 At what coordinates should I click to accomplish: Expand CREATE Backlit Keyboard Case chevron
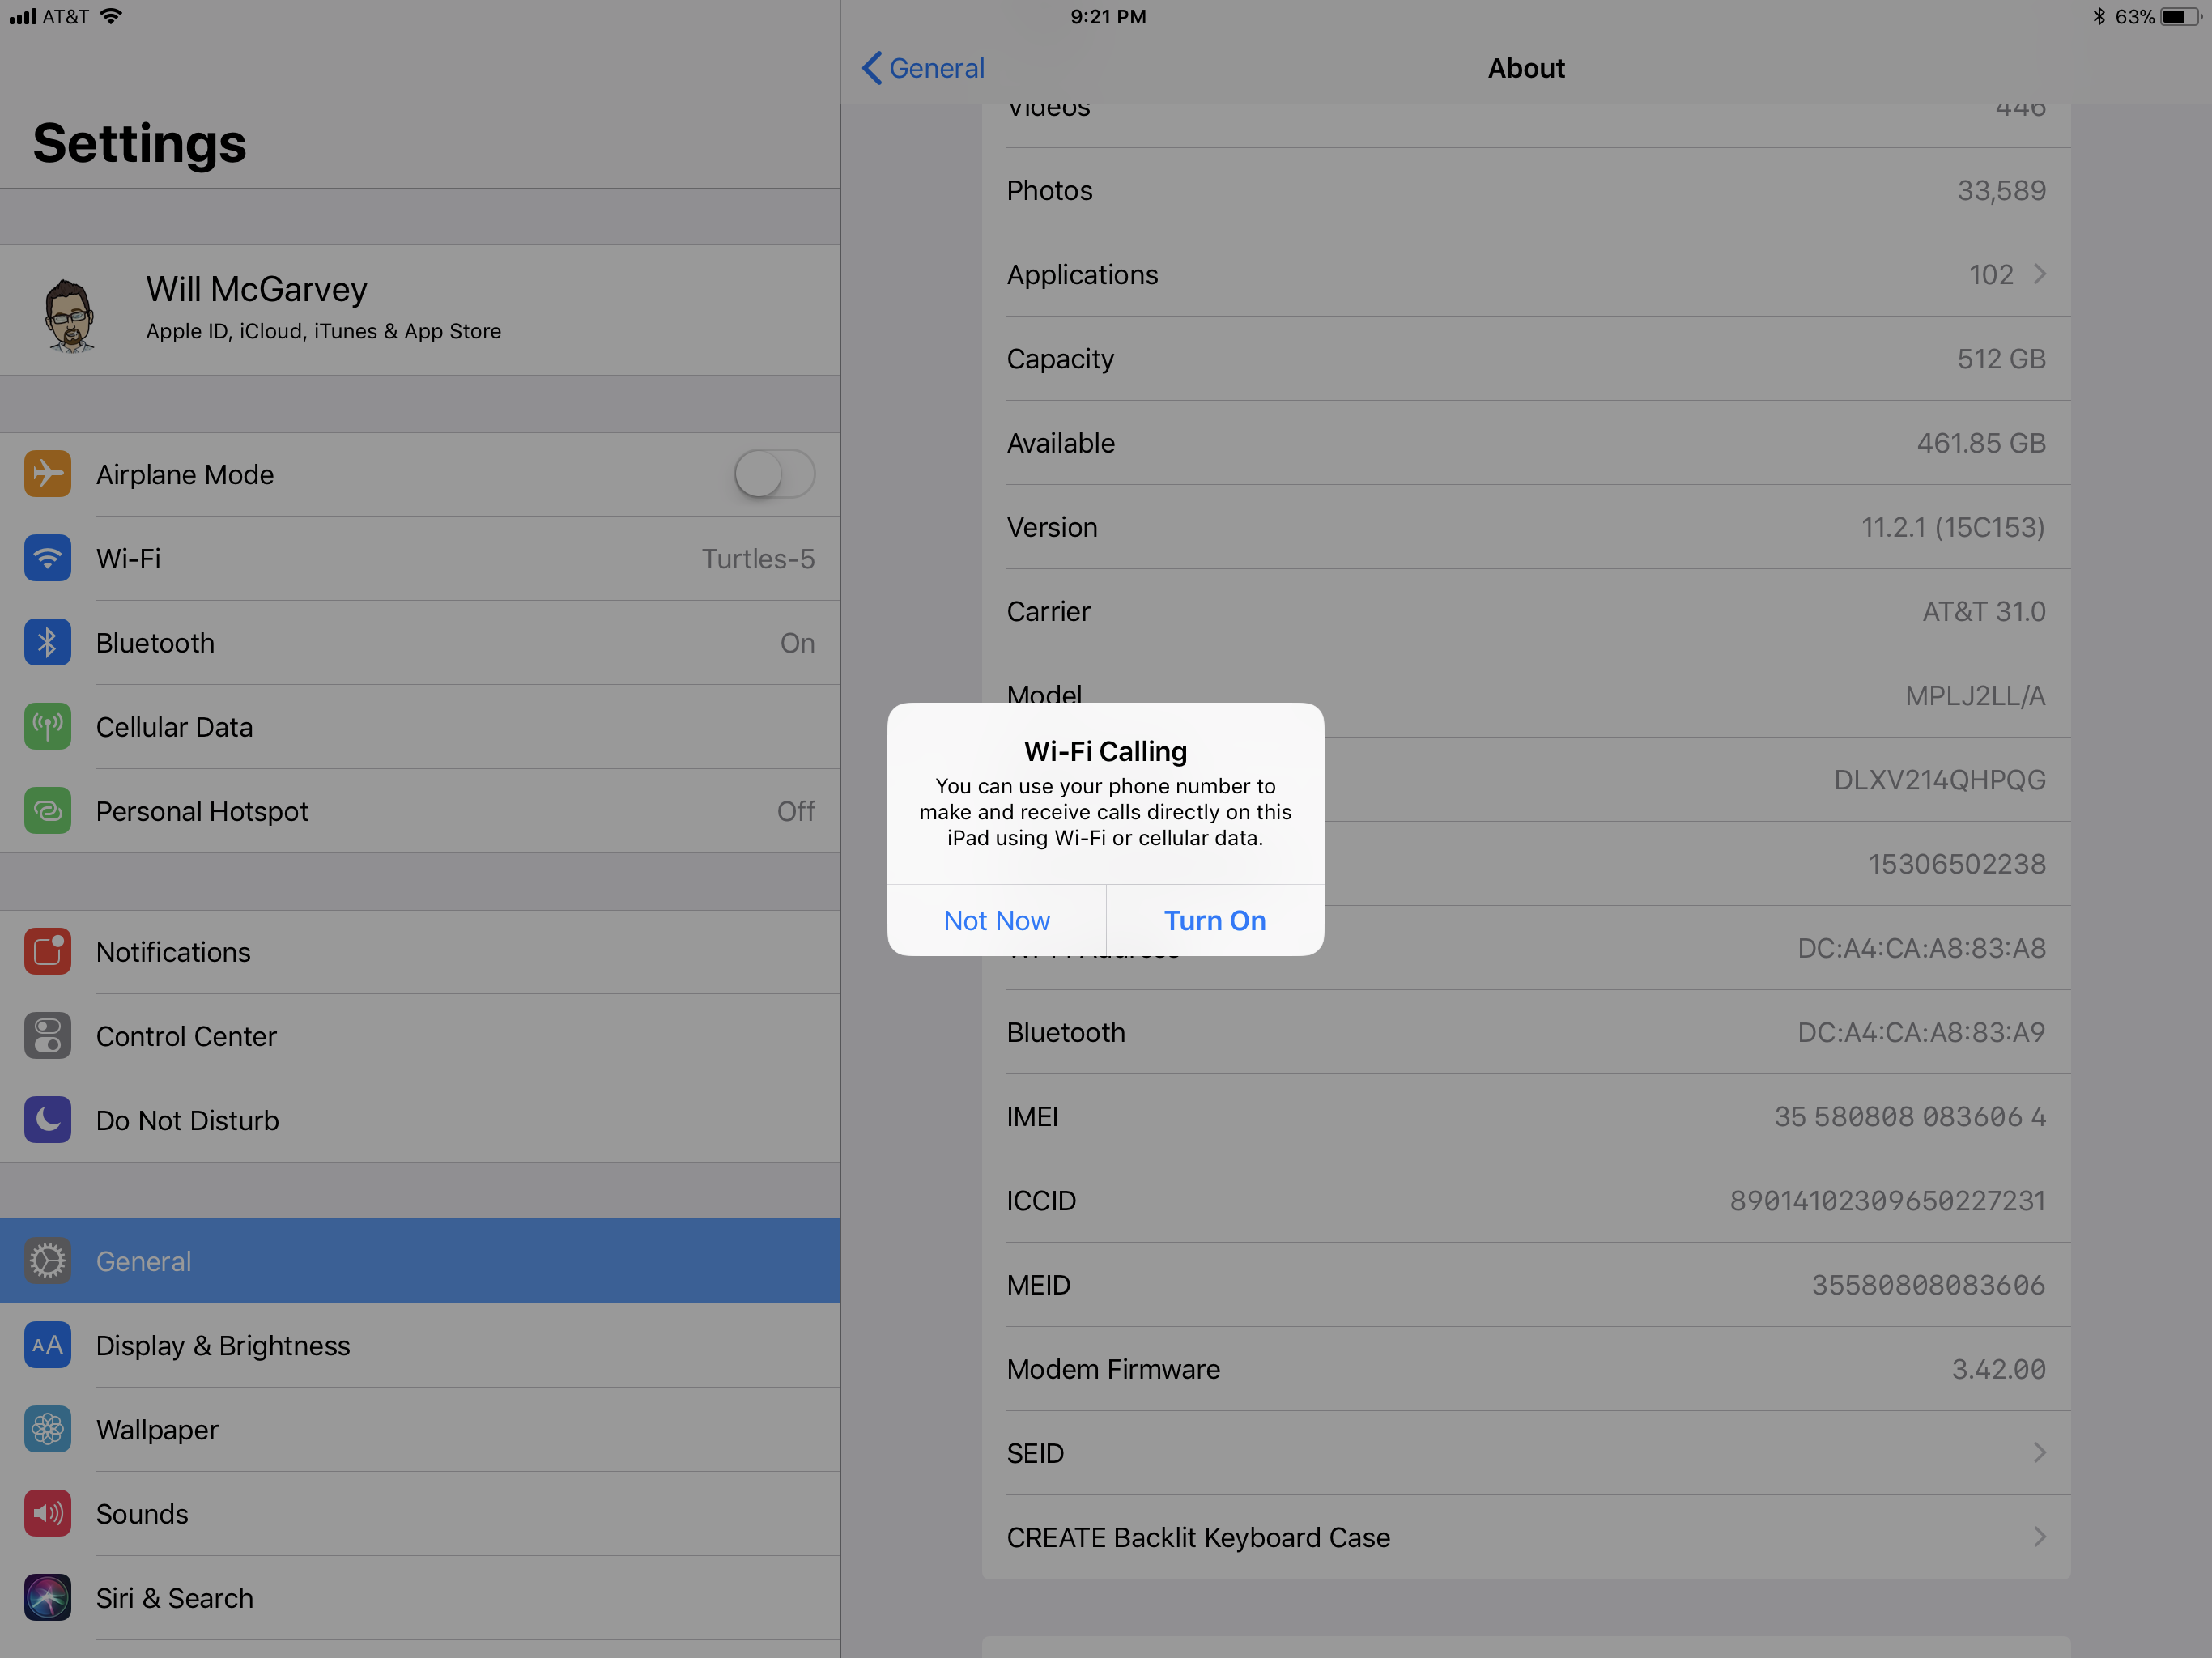point(2039,1536)
